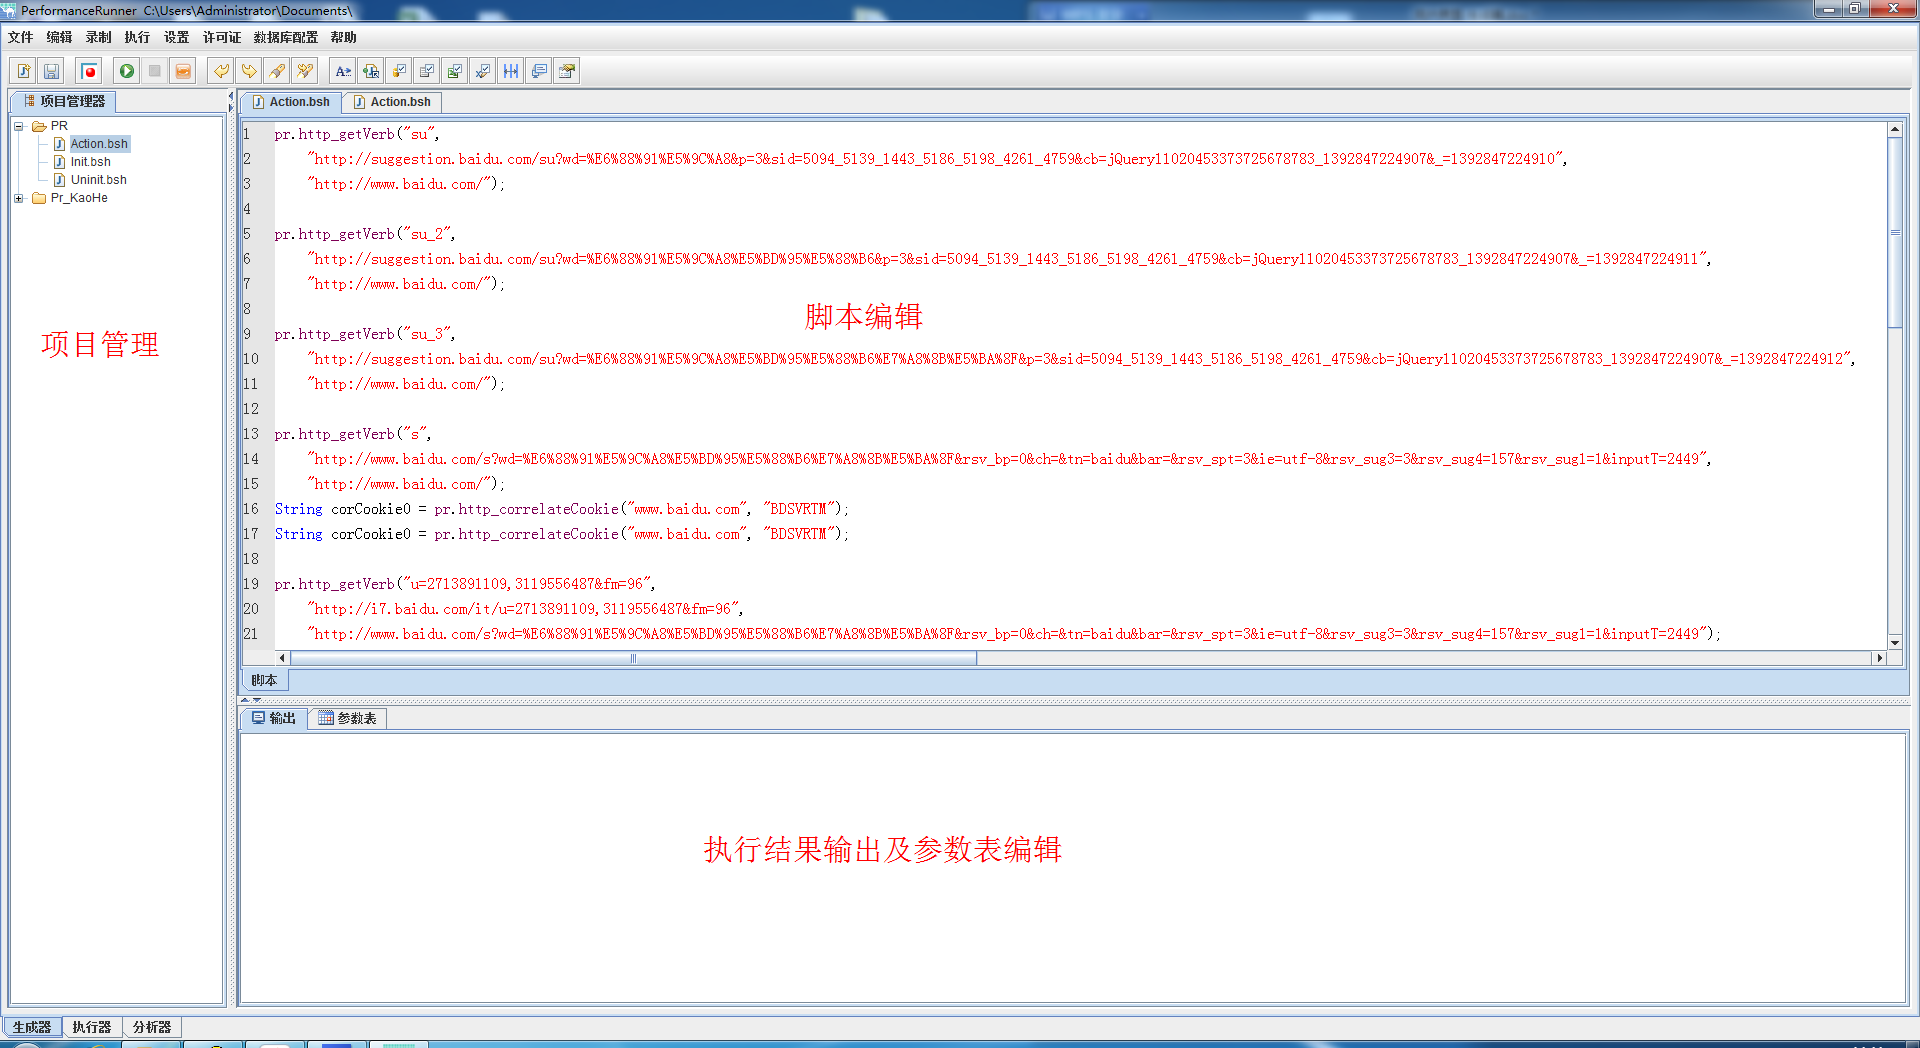Click the paintbrush with sparkles toolbar icon
The image size is (1920, 1048).
(305, 71)
